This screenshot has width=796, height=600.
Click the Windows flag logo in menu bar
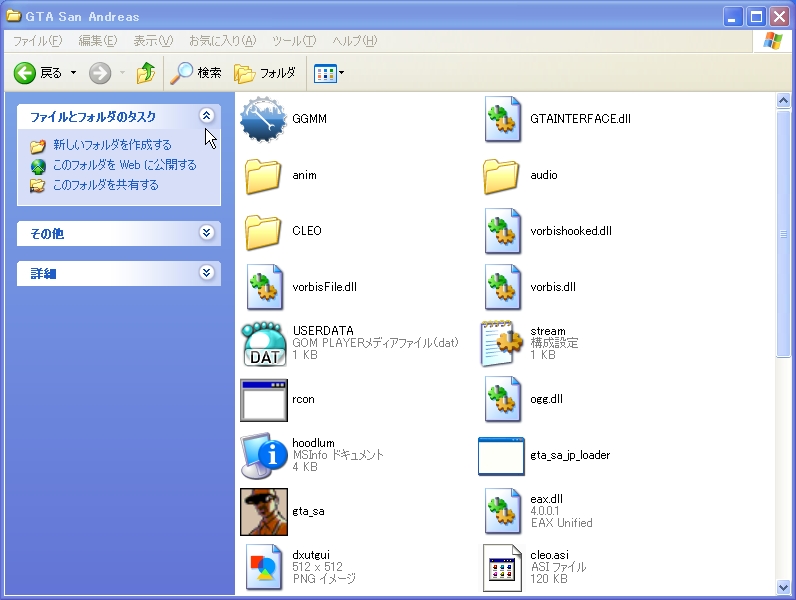772,41
